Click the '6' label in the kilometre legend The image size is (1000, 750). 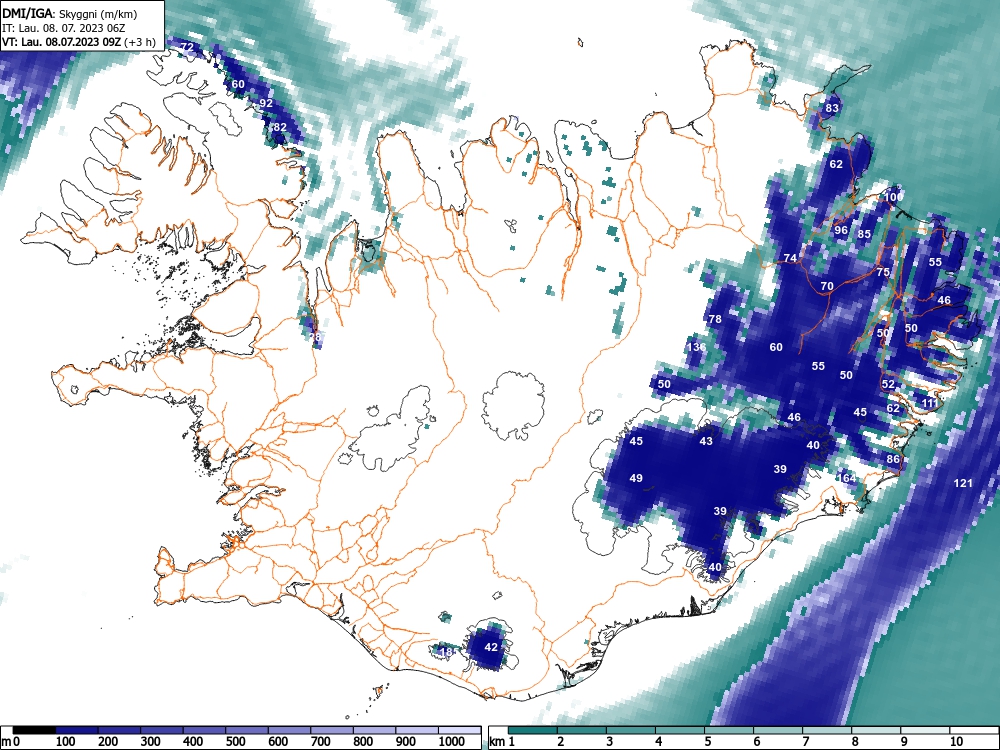756,742
